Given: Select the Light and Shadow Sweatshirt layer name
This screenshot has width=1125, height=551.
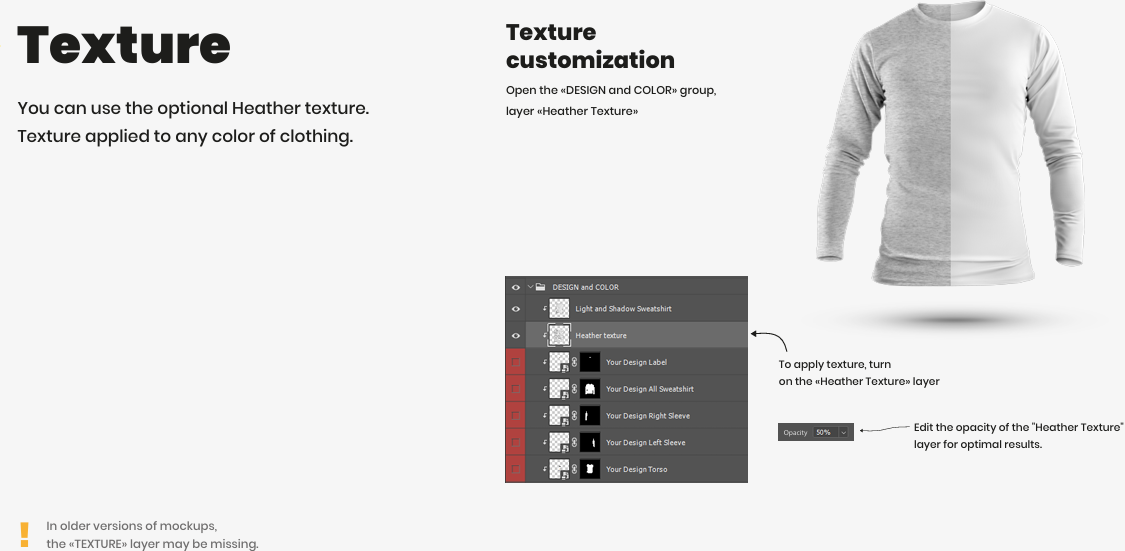Looking at the screenshot, I should (x=623, y=309).
